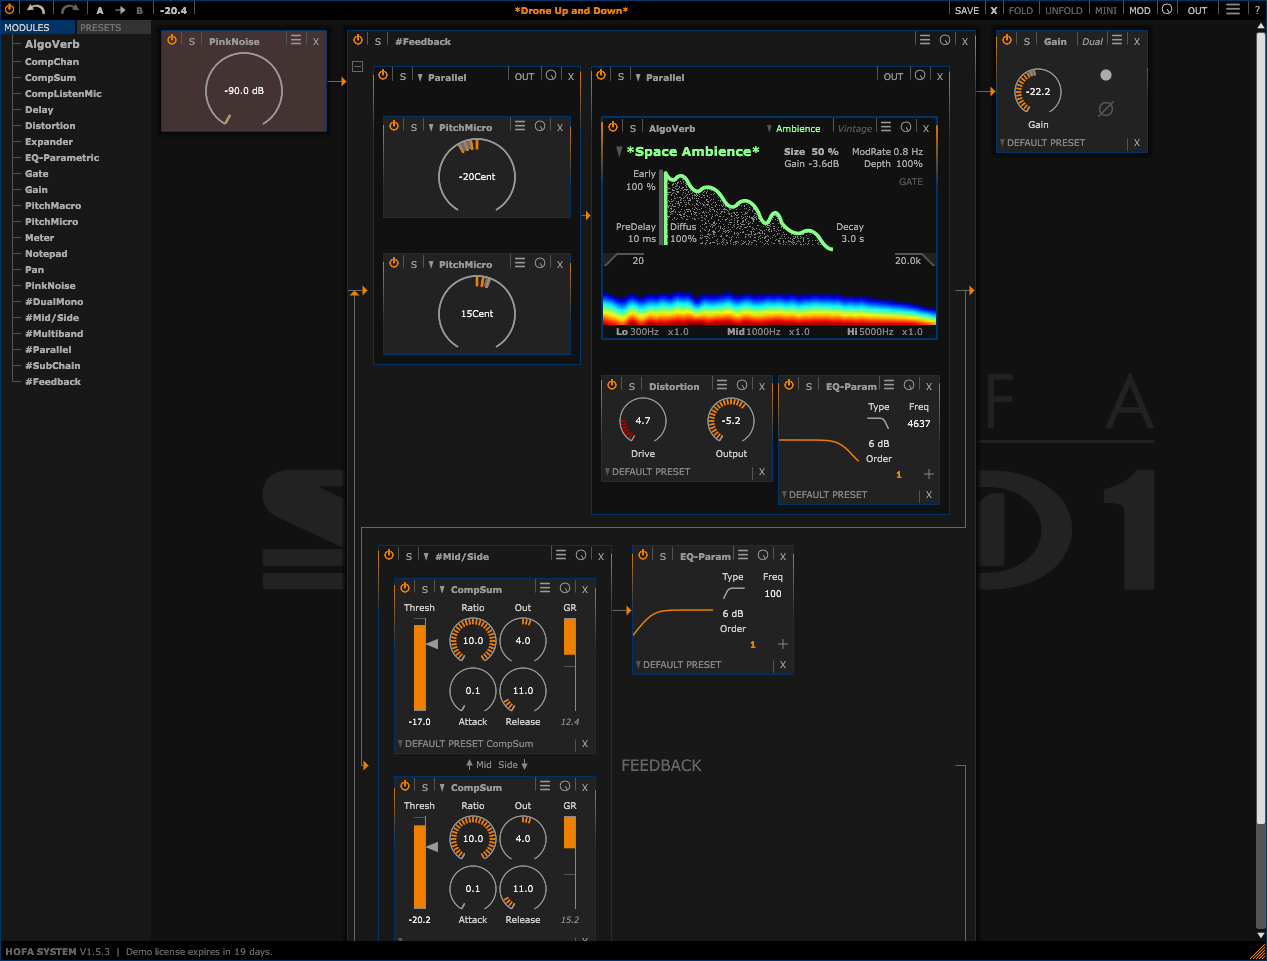Add a band with plus in the 100 Hz EQ-Param
The image size is (1267, 961).
click(x=783, y=644)
